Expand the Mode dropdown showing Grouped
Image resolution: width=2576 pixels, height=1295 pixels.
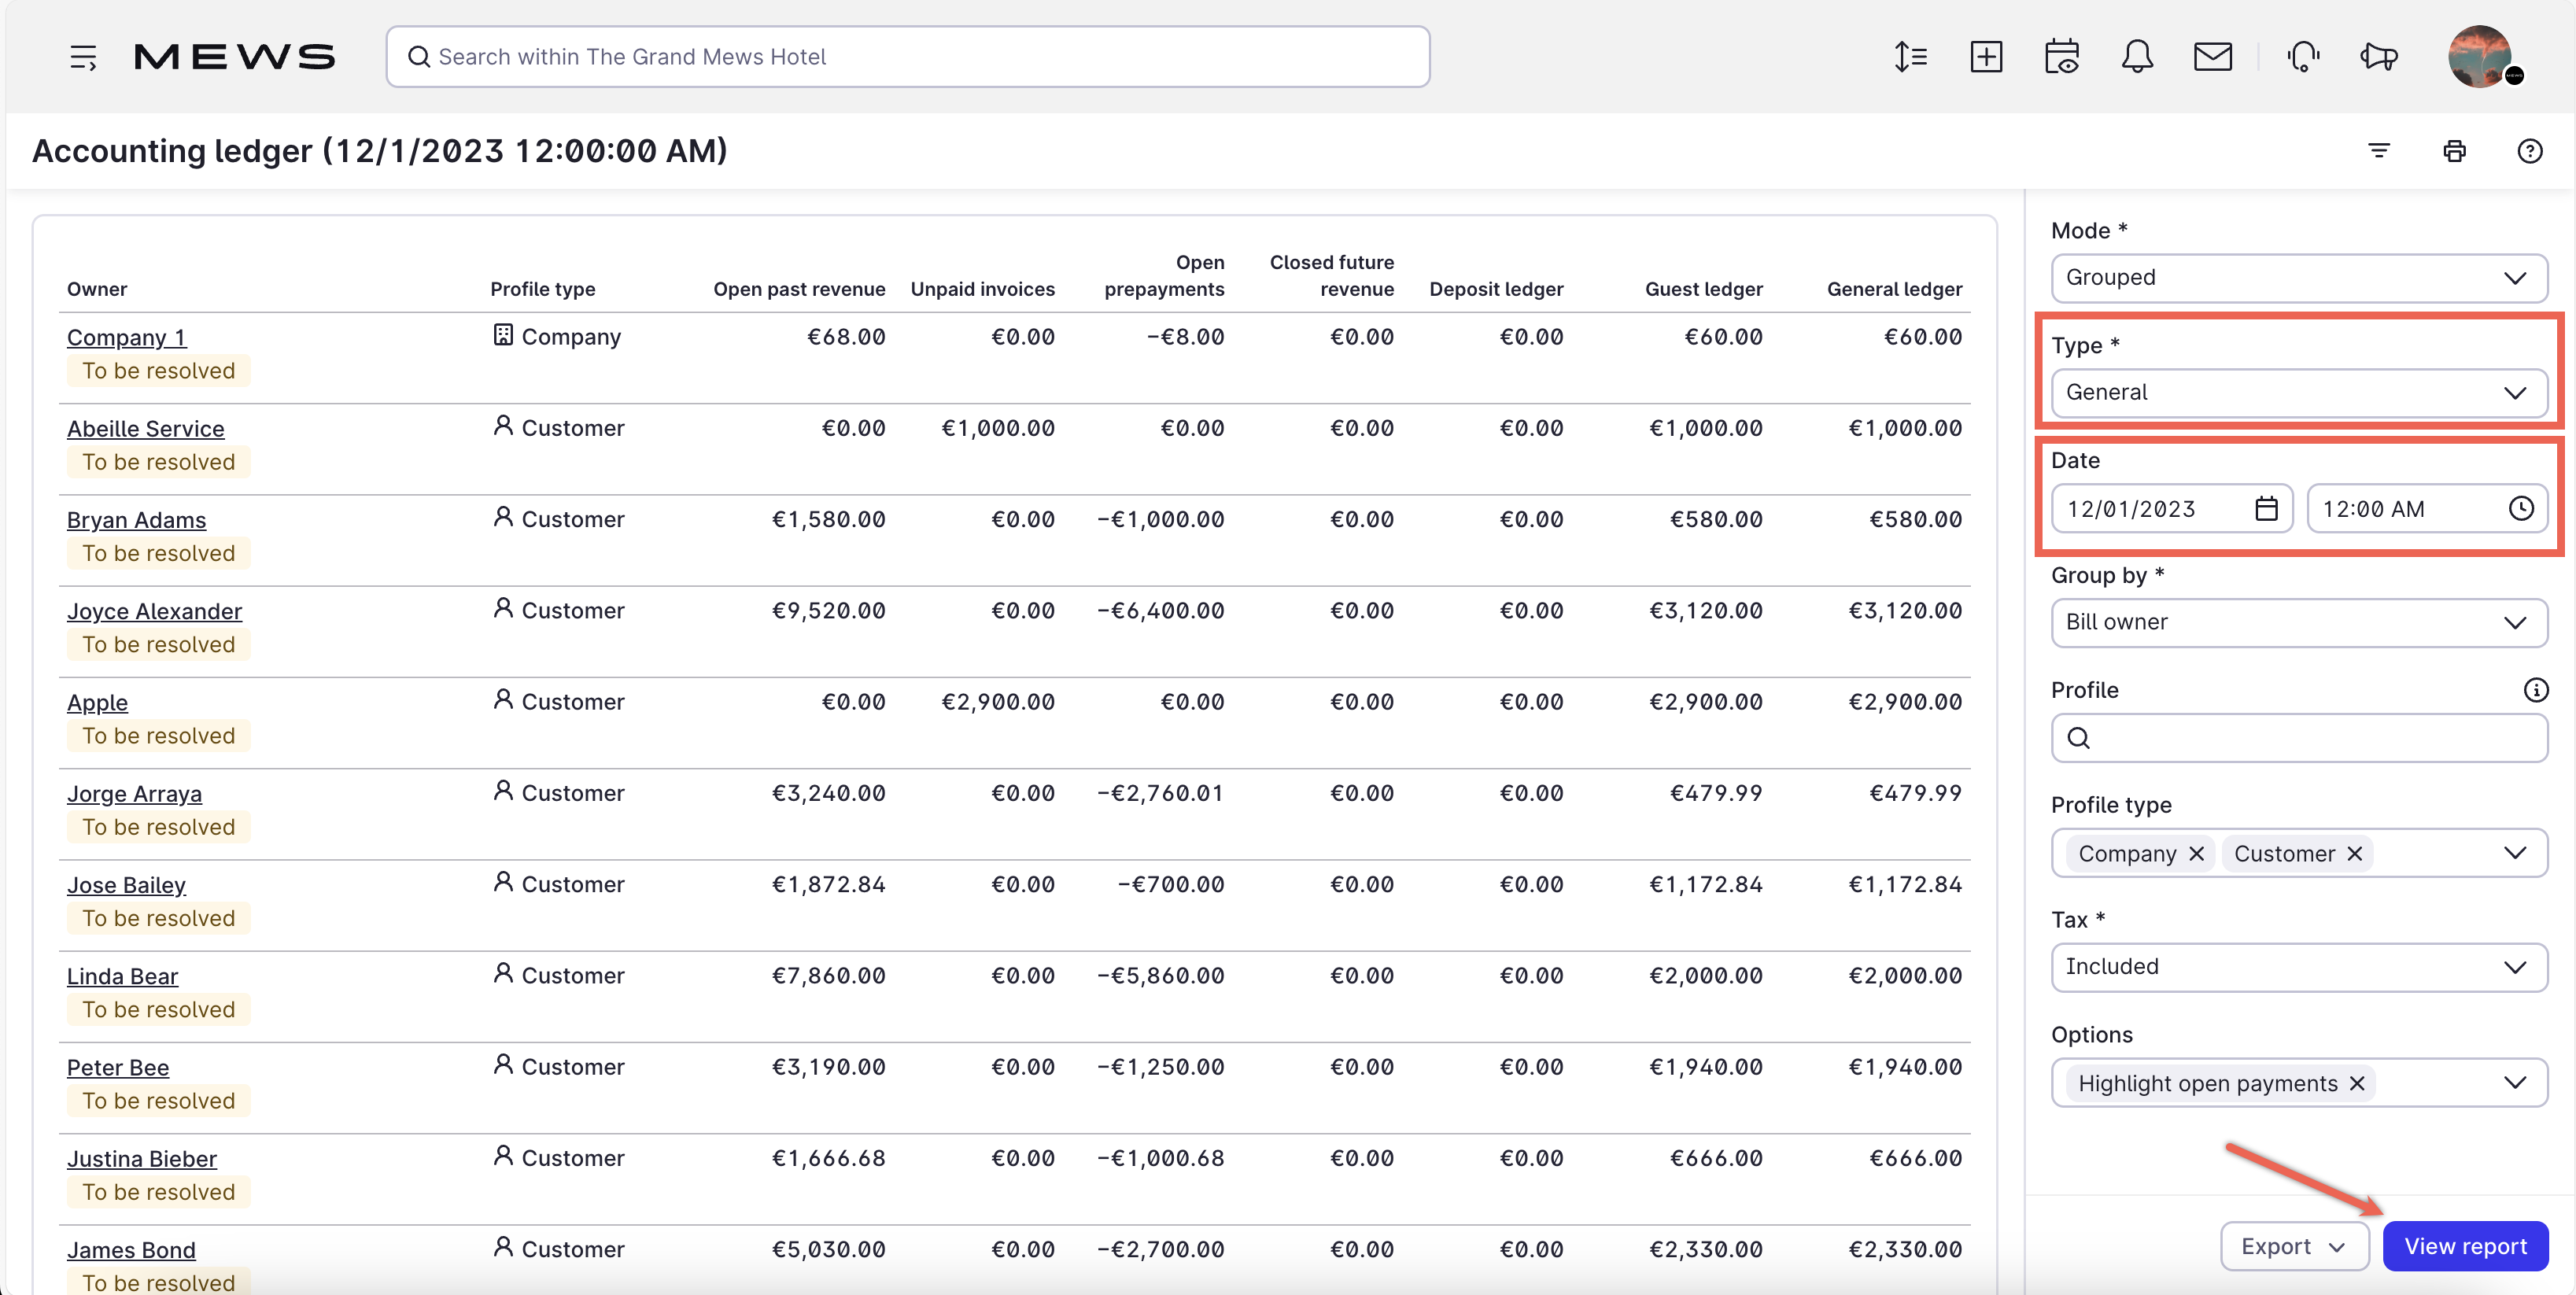point(2298,278)
